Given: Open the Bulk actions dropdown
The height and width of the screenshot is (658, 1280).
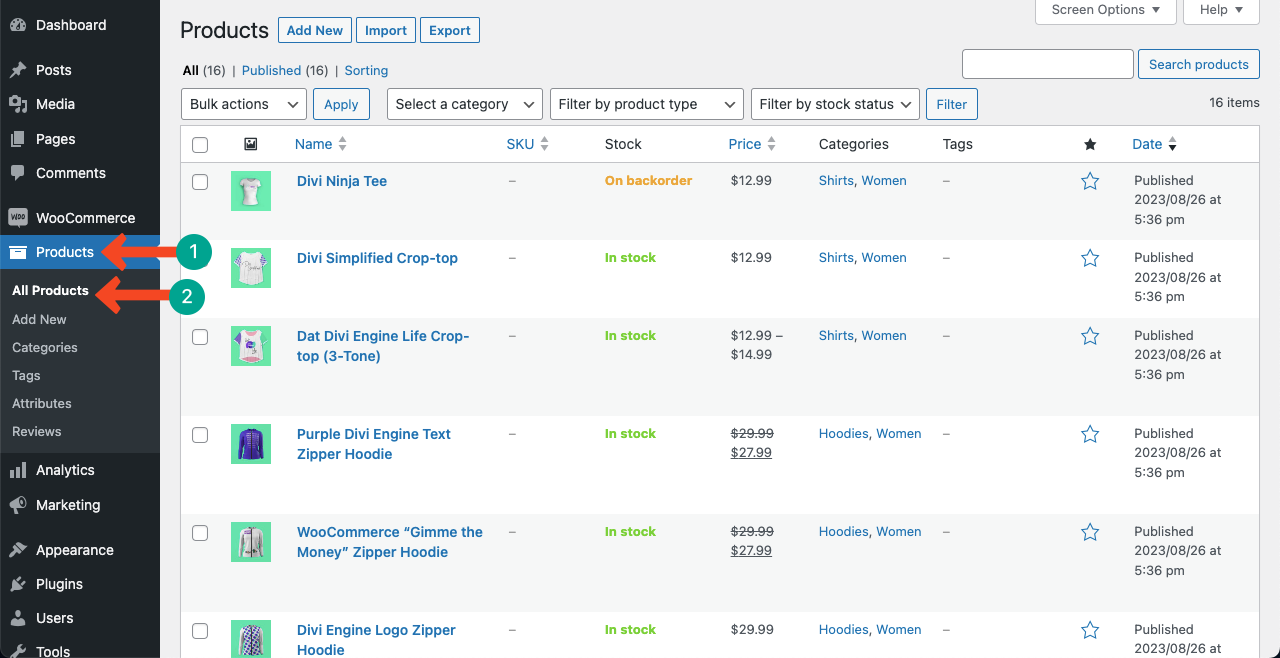Looking at the screenshot, I should point(243,104).
